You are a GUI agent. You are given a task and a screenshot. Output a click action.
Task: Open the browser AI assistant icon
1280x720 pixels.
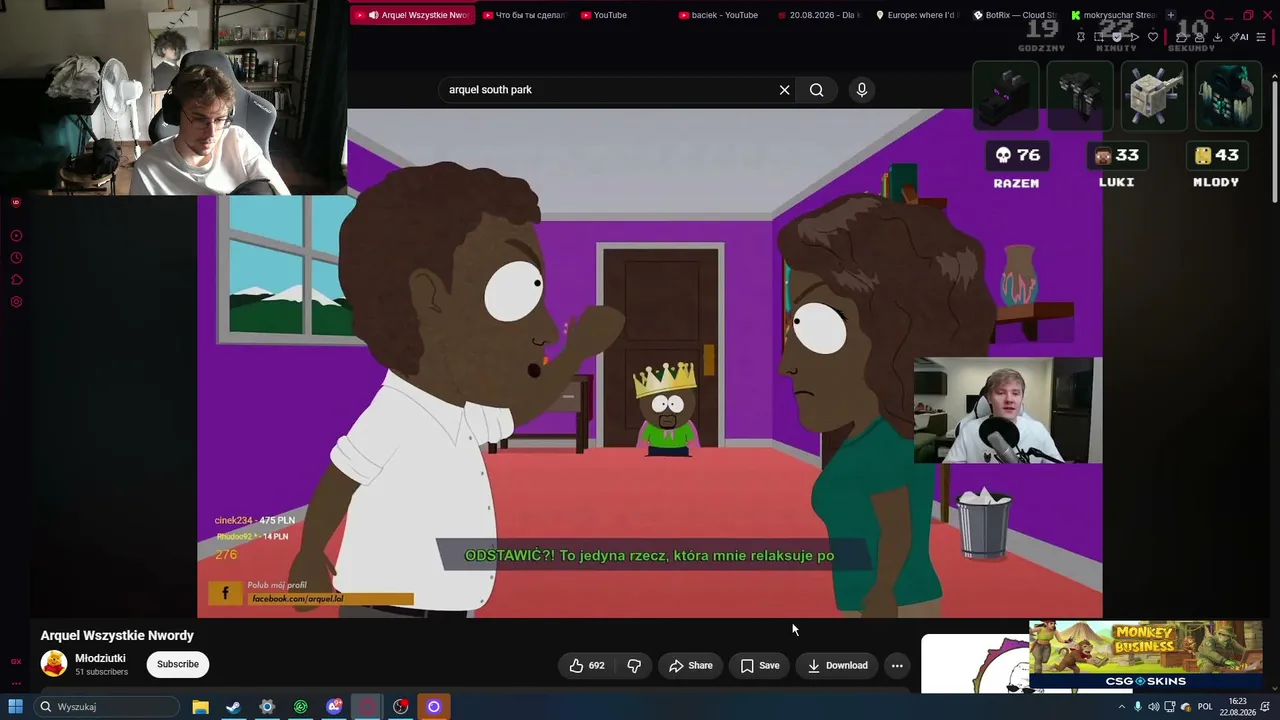point(1240,37)
